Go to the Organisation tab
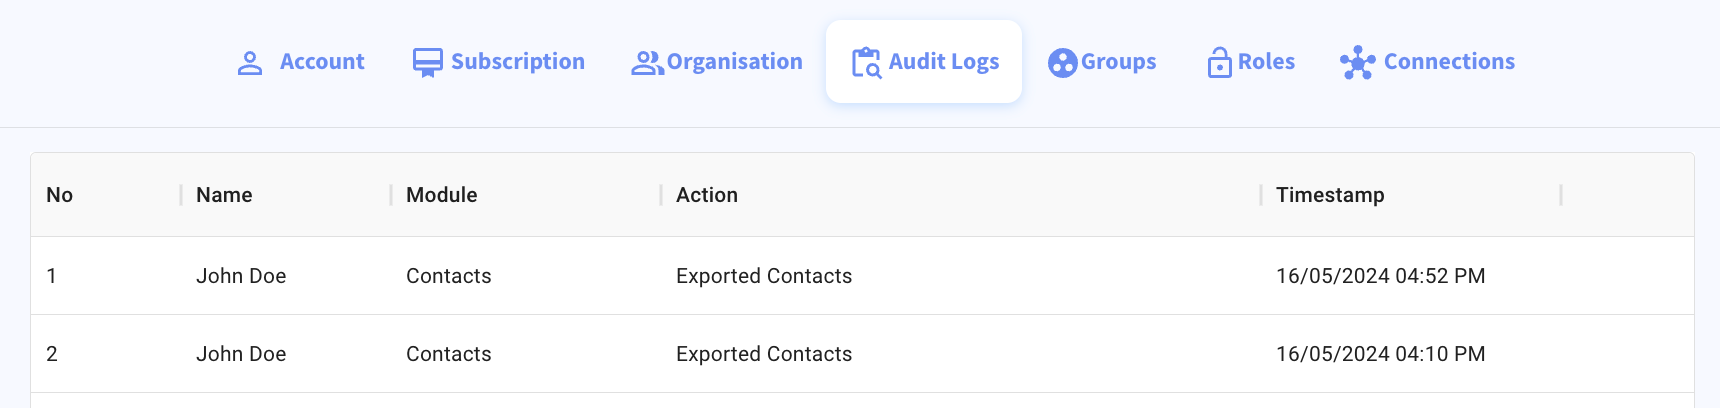The height and width of the screenshot is (408, 1720). point(717,62)
